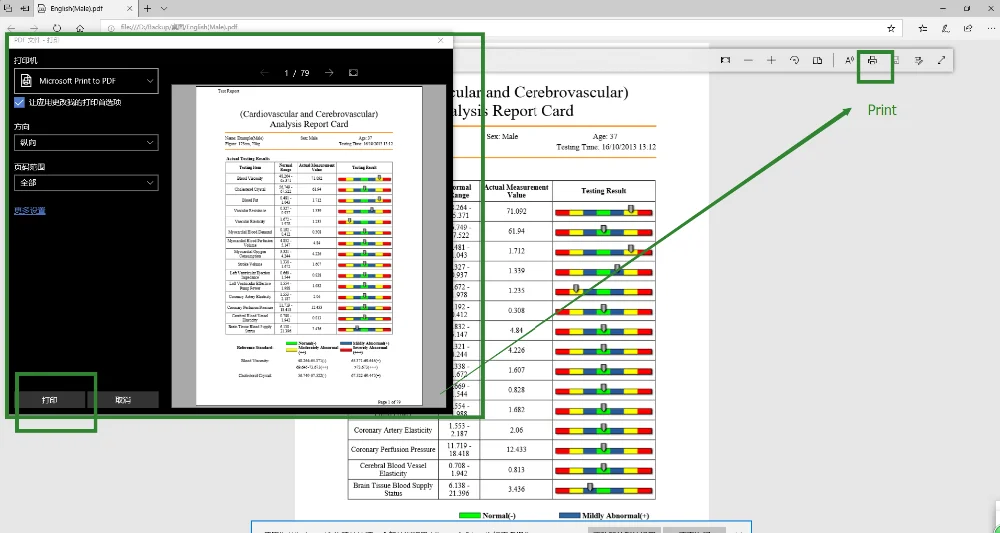Open the Microsoft Print to PDF printer dropdown
1000x533 pixels.
pyautogui.click(x=85, y=81)
